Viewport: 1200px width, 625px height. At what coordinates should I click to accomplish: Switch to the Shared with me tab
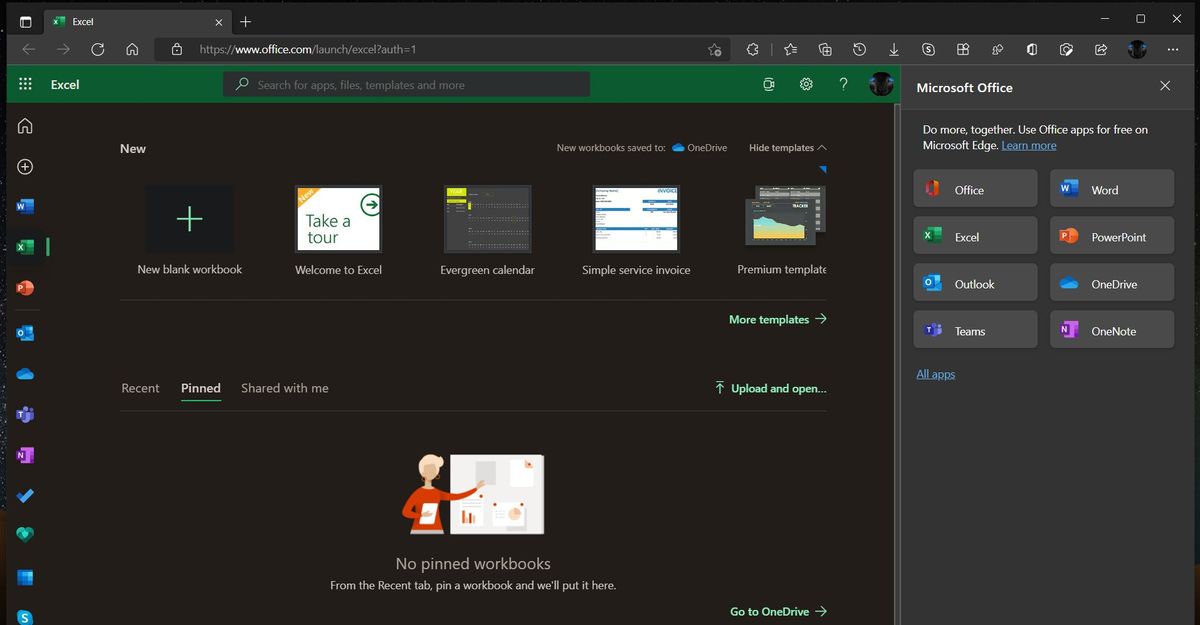click(284, 388)
